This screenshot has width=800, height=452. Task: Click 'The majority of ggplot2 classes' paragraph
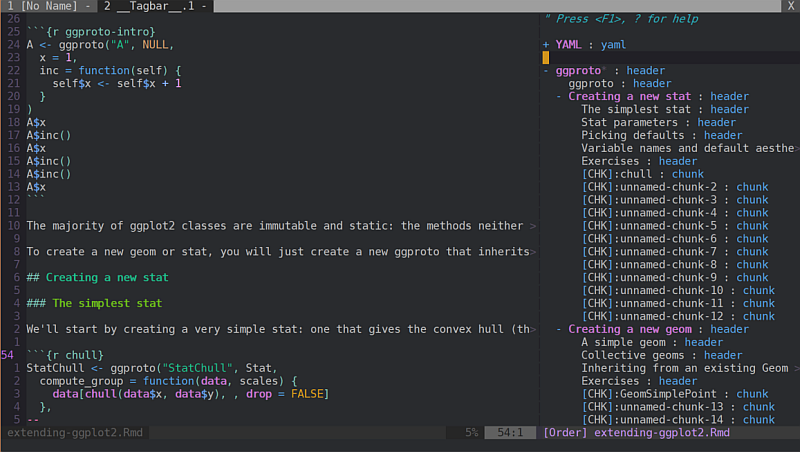[275, 226]
